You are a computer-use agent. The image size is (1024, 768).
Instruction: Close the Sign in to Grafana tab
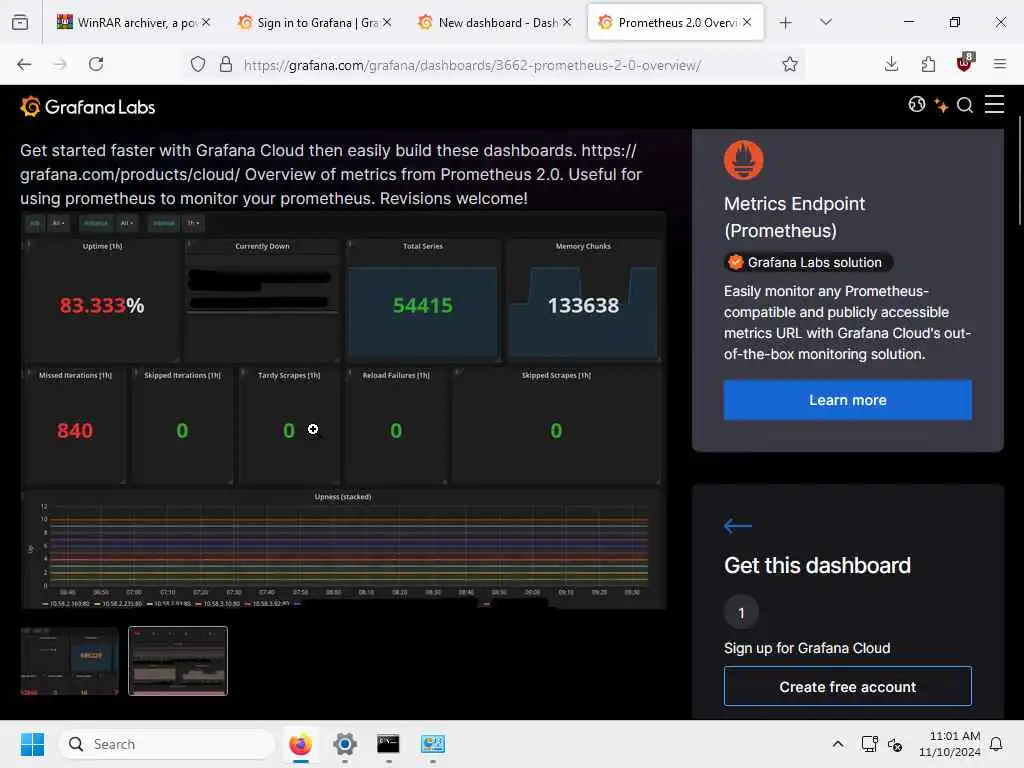pos(387,22)
